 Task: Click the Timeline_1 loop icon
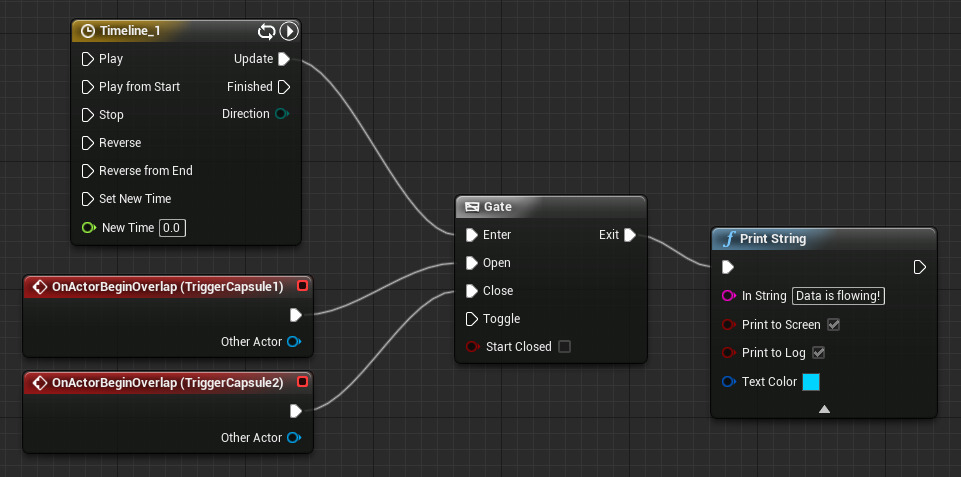(x=267, y=31)
